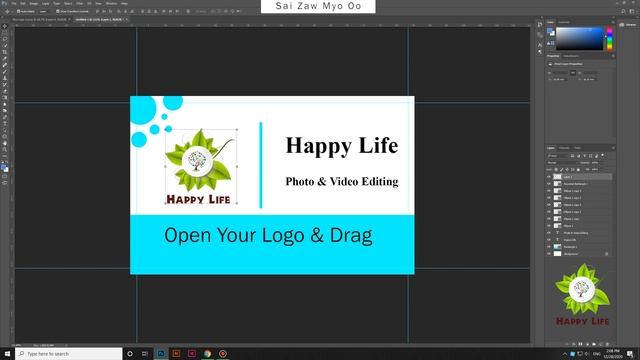
Task: Hide the Happy Life text layer
Action: 549,240
